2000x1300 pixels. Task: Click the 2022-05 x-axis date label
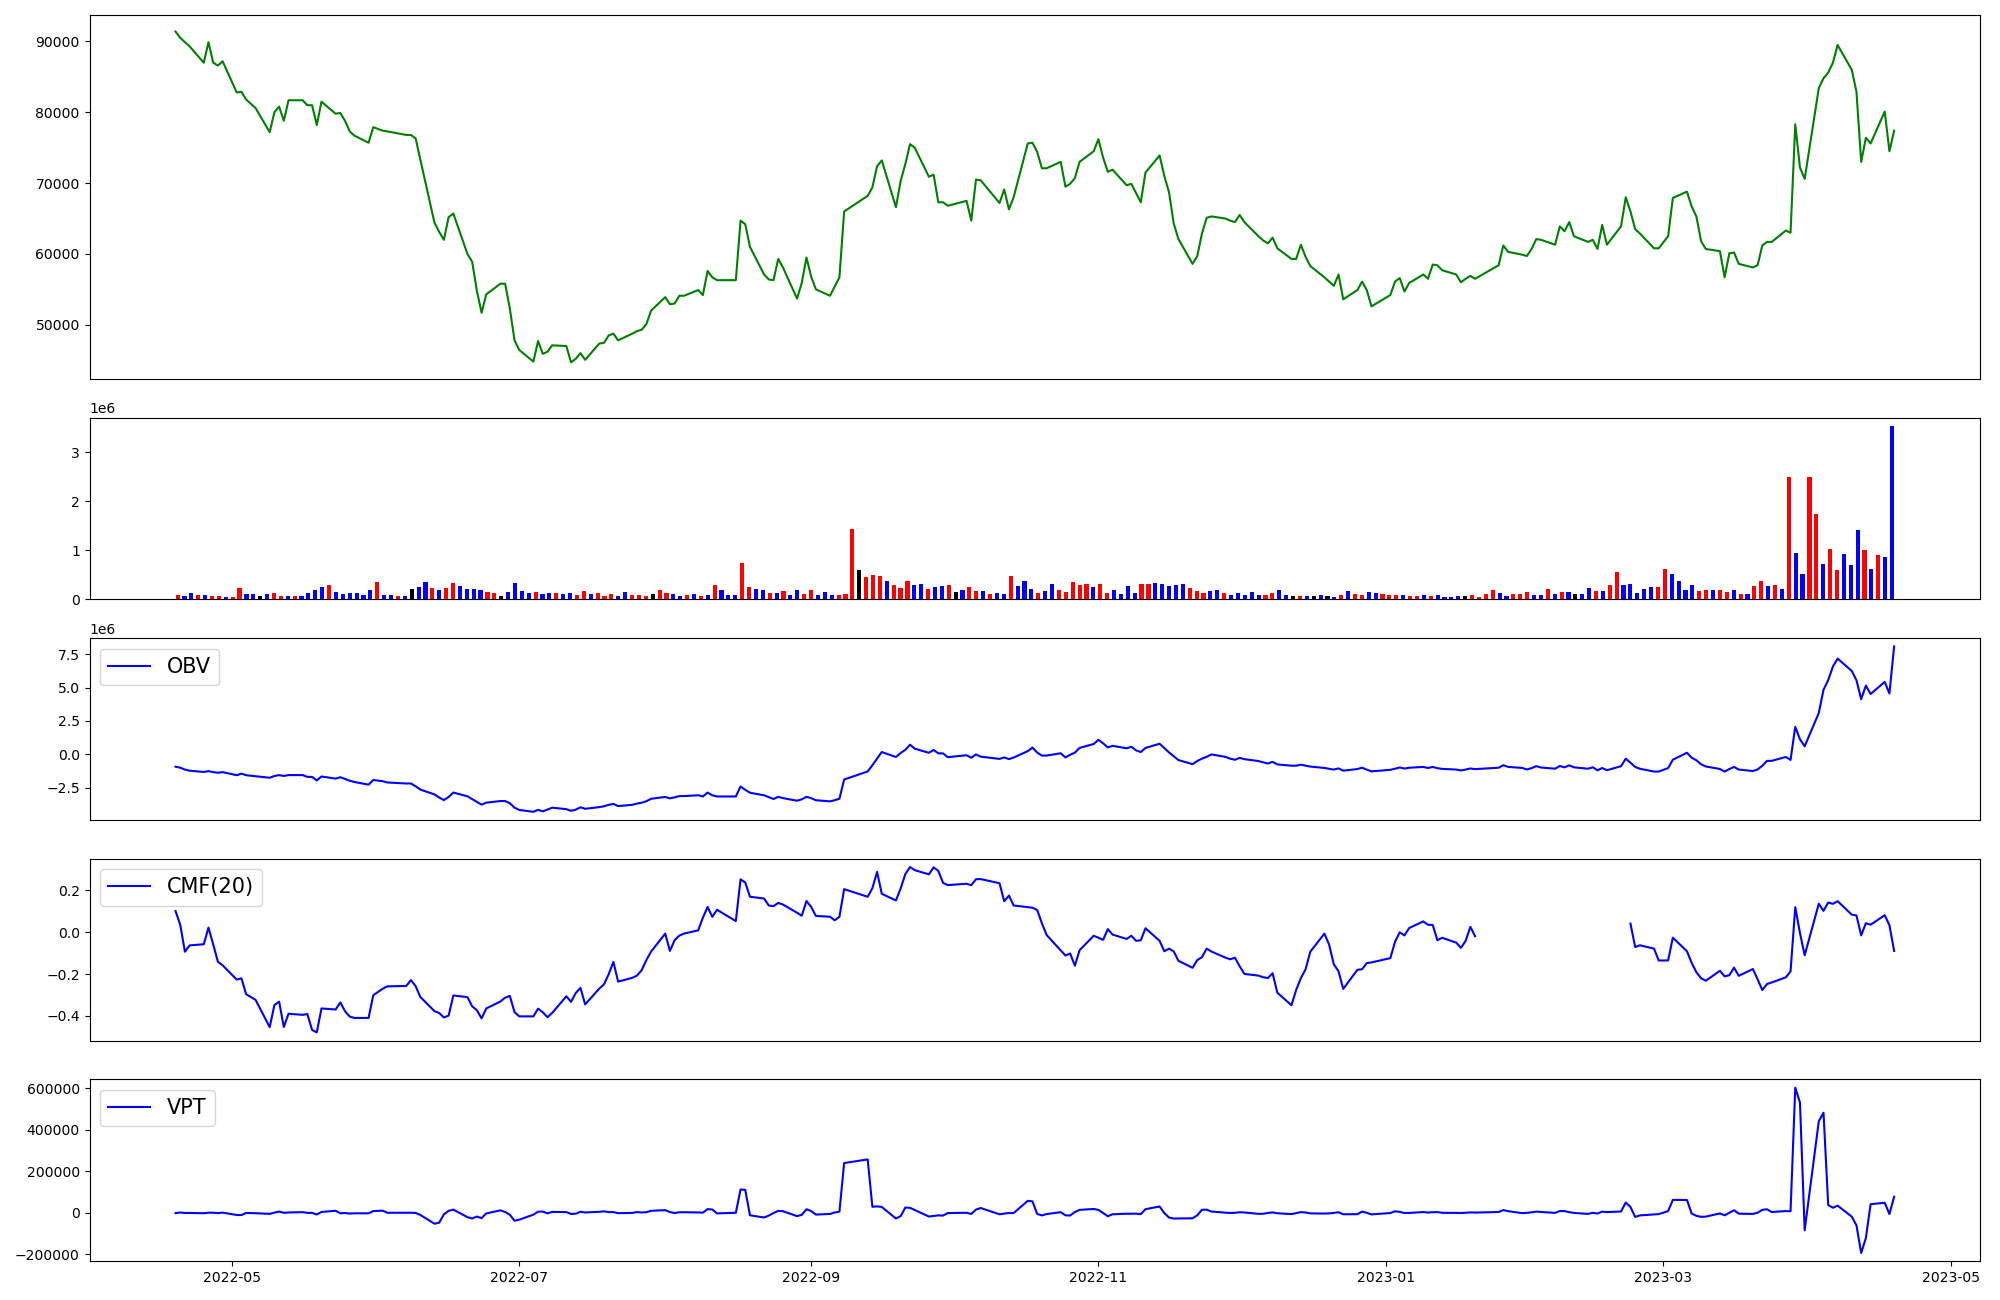click(232, 1276)
